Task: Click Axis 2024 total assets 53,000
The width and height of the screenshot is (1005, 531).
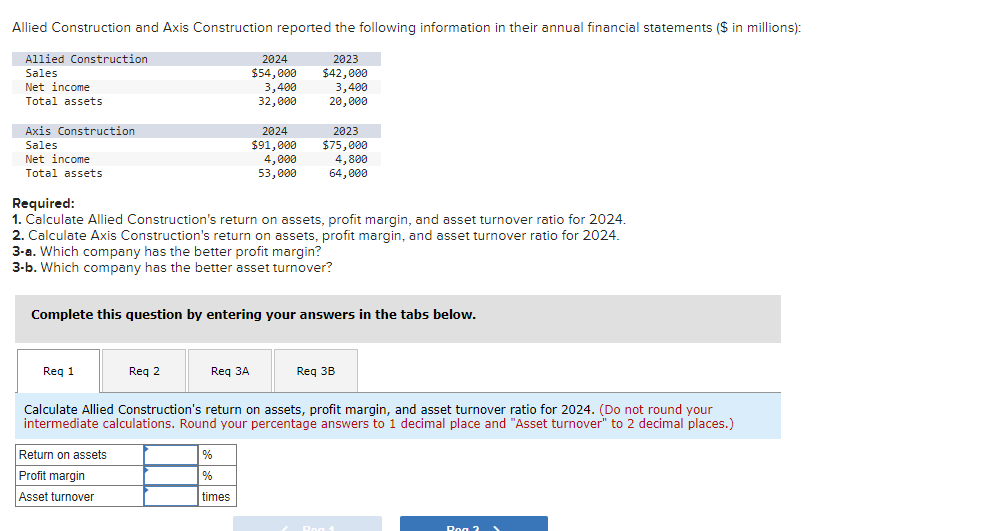Action: point(278,173)
